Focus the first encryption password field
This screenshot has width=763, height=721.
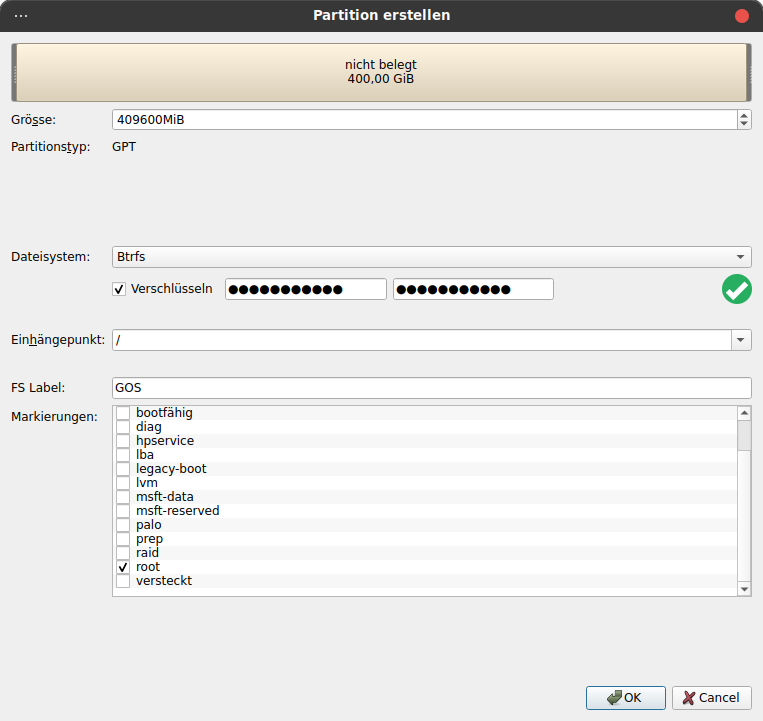pyautogui.click(x=305, y=290)
